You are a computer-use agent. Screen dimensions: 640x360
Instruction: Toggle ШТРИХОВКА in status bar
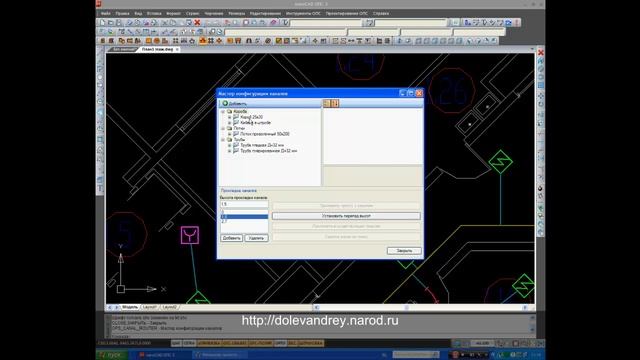click(311, 343)
